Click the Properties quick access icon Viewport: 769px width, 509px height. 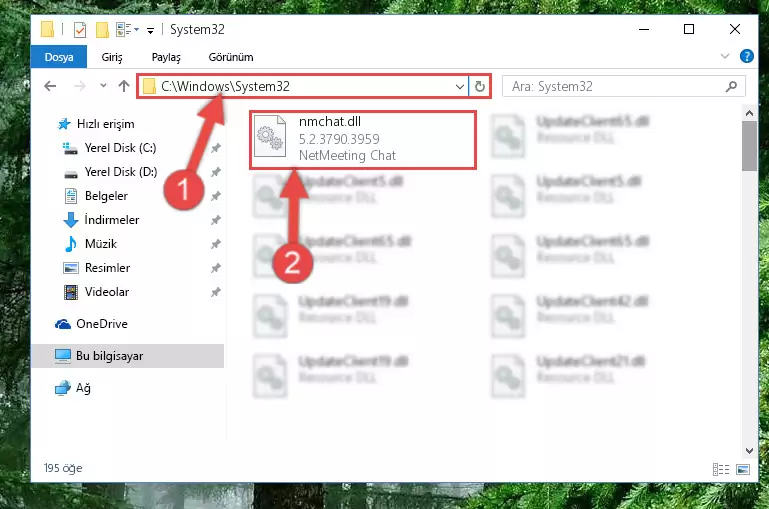[x=80, y=30]
